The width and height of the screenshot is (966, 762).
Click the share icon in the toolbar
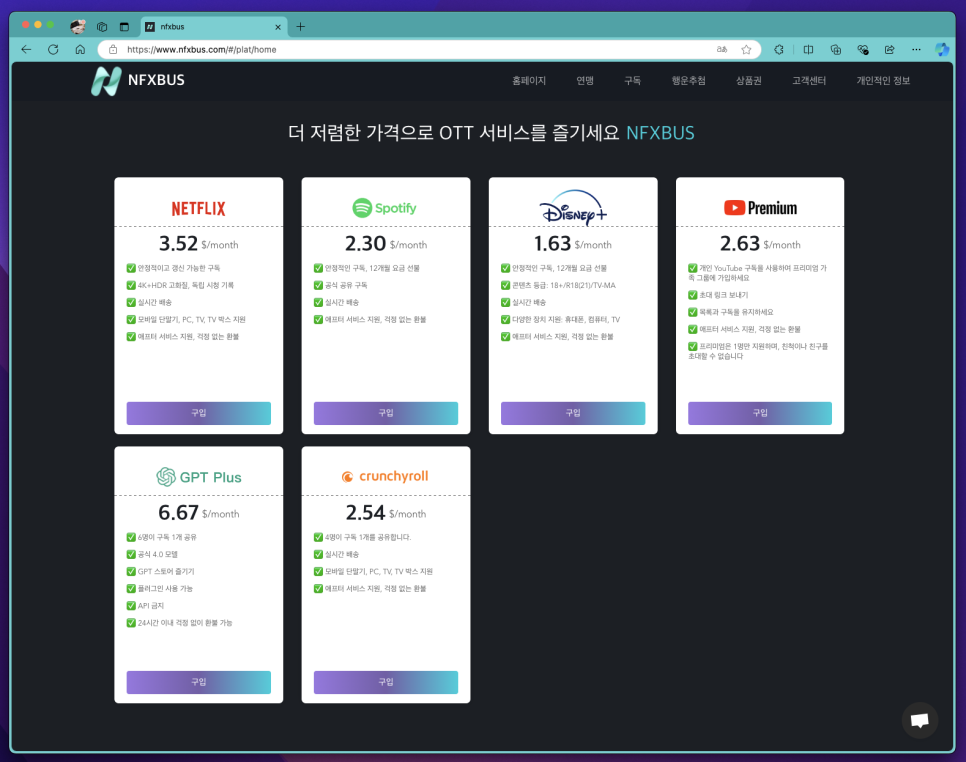coord(890,49)
